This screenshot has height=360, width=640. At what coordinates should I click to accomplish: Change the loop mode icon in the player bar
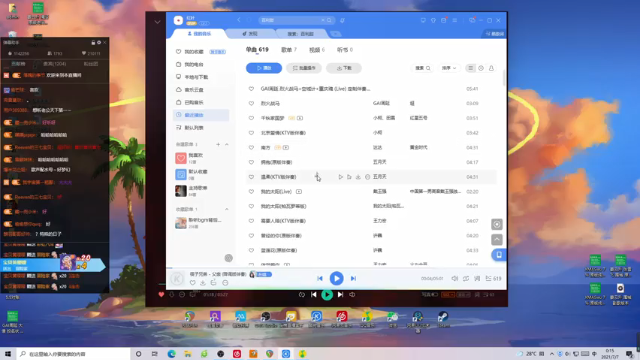[466, 278]
